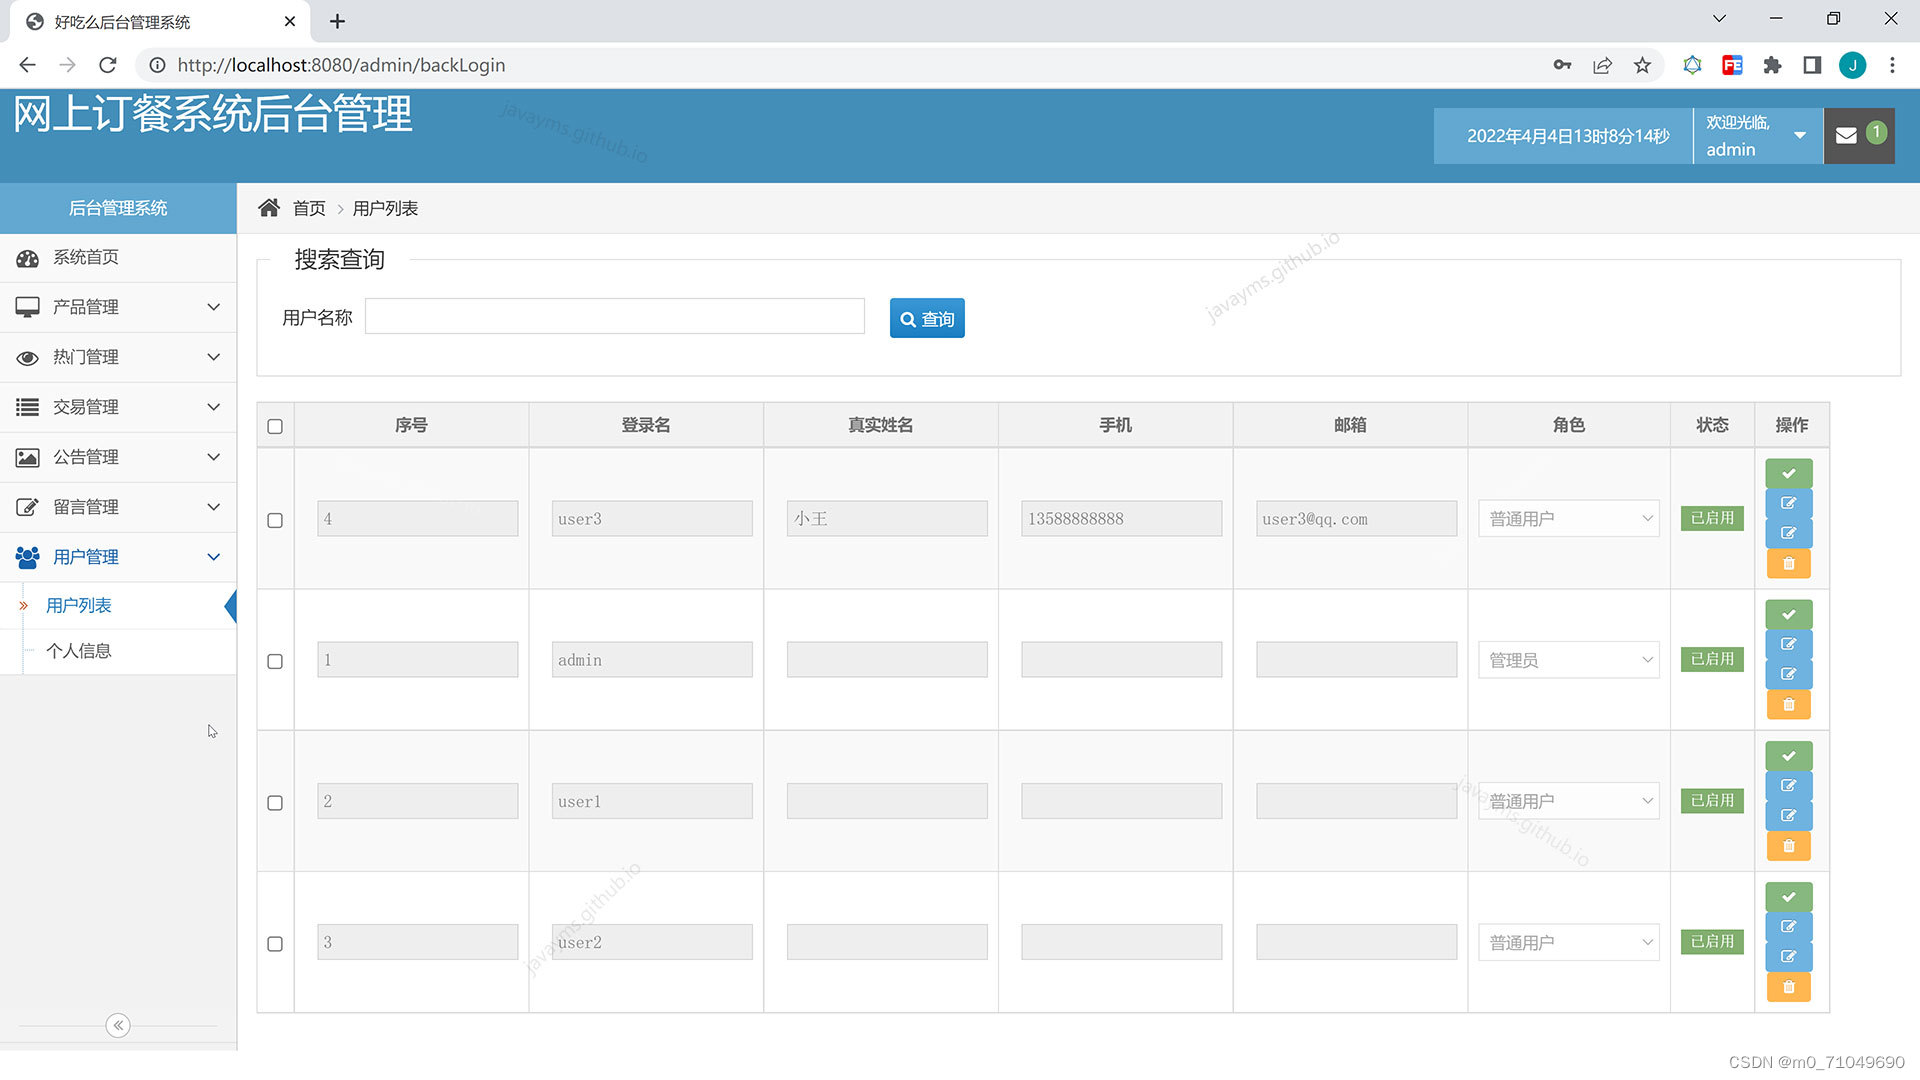Open the role dropdown for user3
This screenshot has width=1920, height=1080.
pos(1568,518)
